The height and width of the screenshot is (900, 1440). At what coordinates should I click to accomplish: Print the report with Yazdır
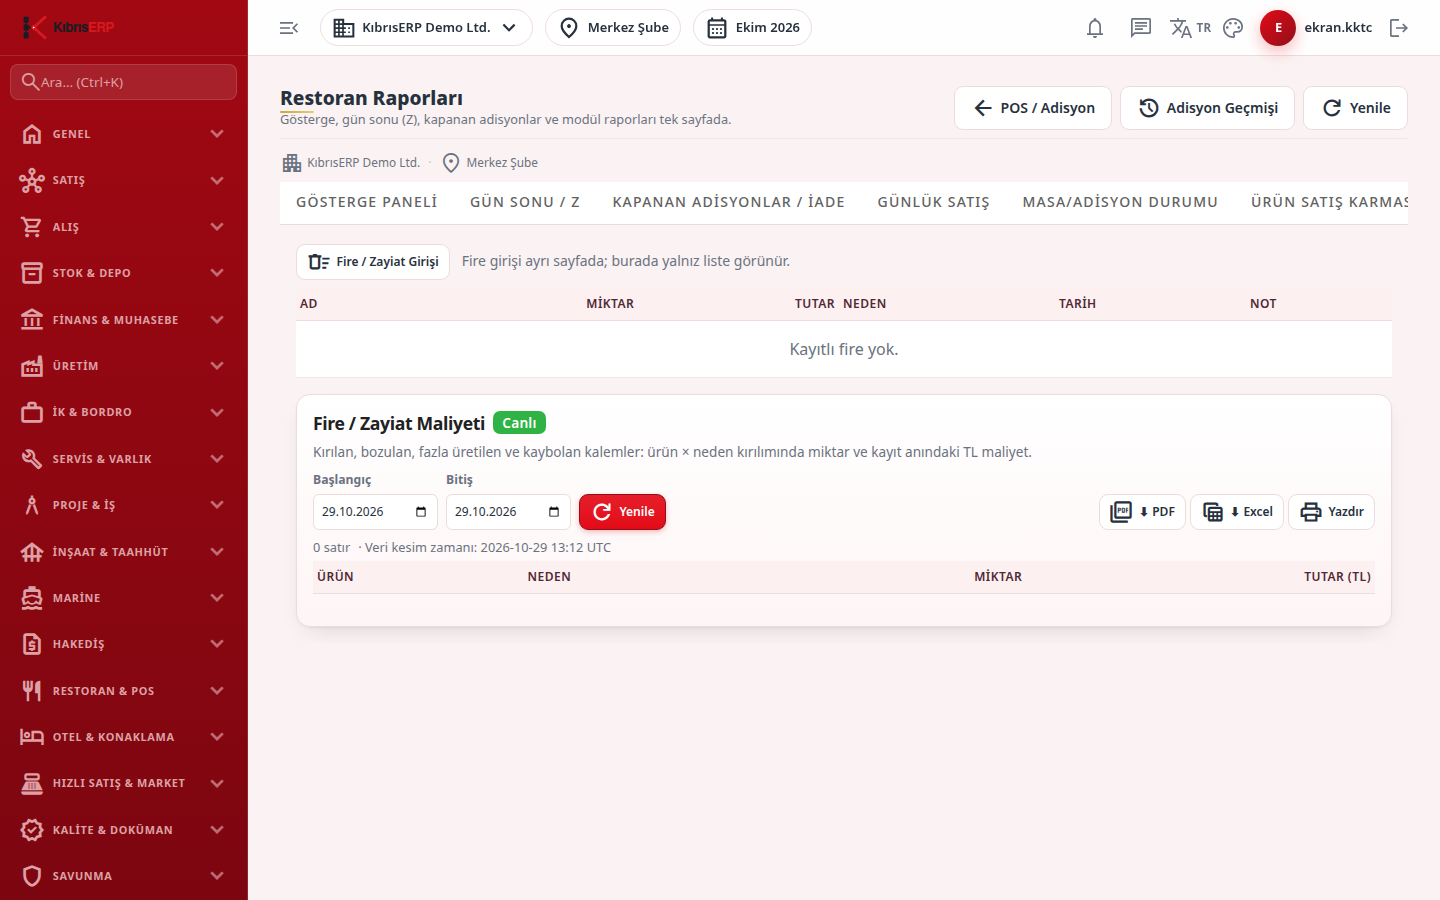point(1332,512)
